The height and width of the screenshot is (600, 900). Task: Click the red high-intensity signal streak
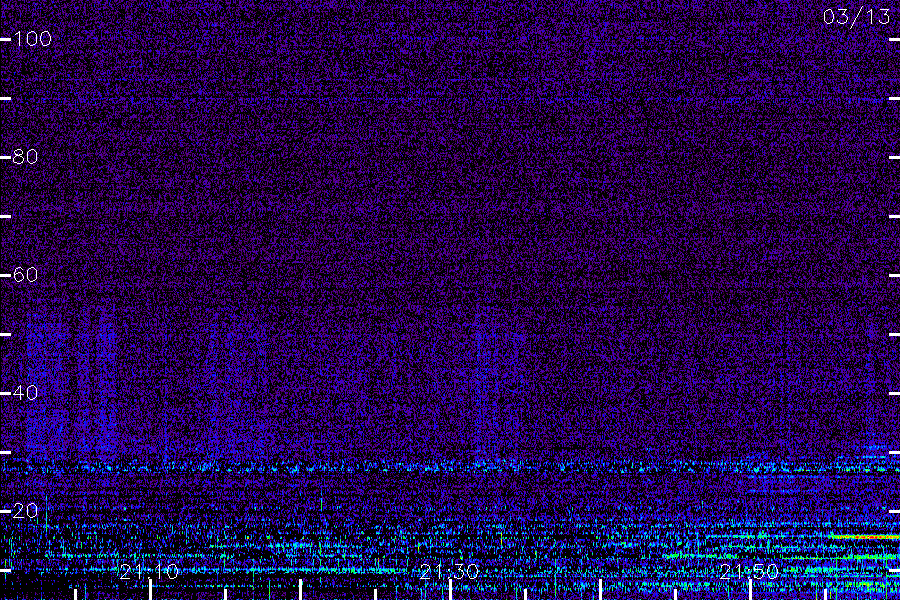pyautogui.click(x=866, y=537)
